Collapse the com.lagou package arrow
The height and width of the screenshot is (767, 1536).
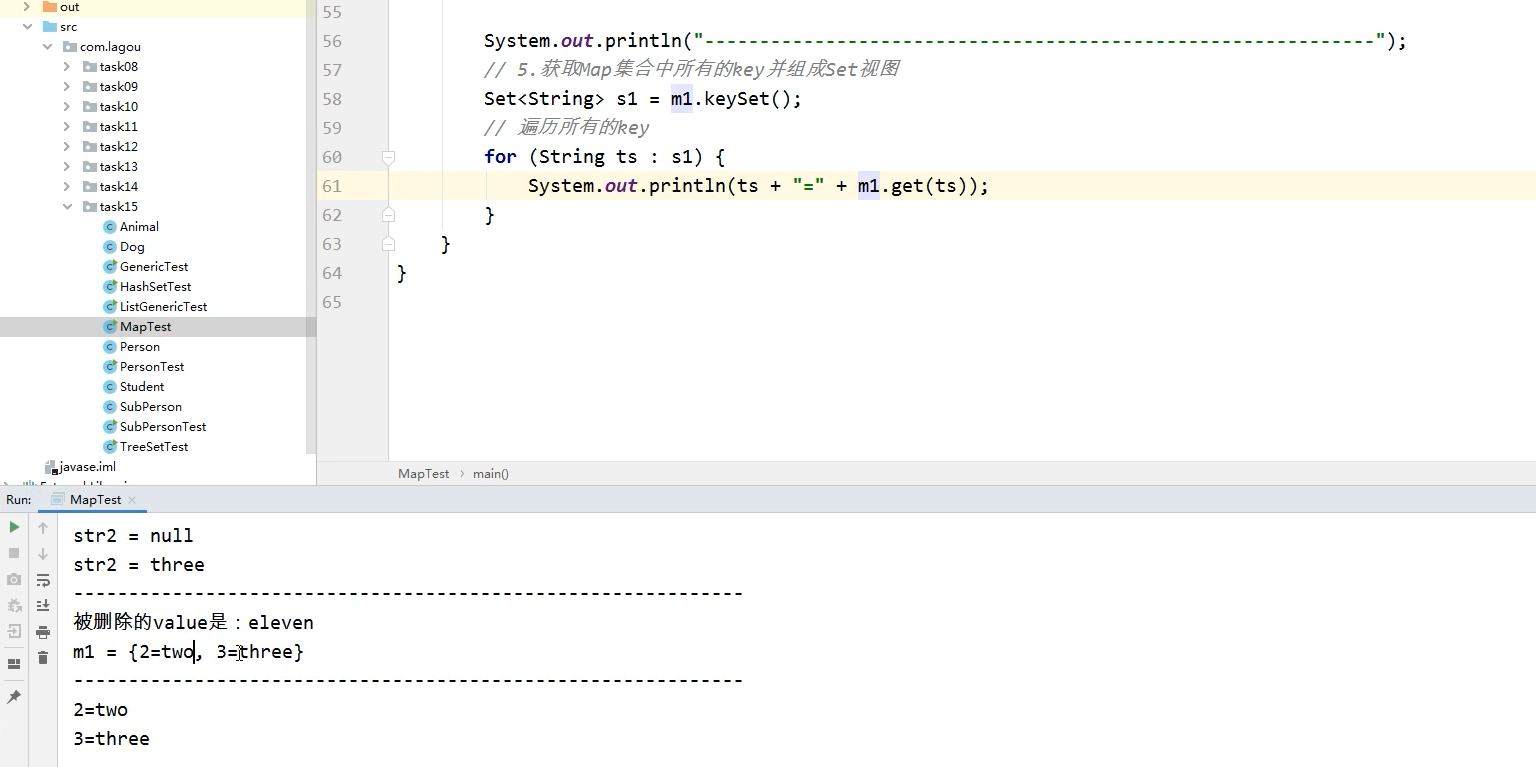pyautogui.click(x=47, y=47)
